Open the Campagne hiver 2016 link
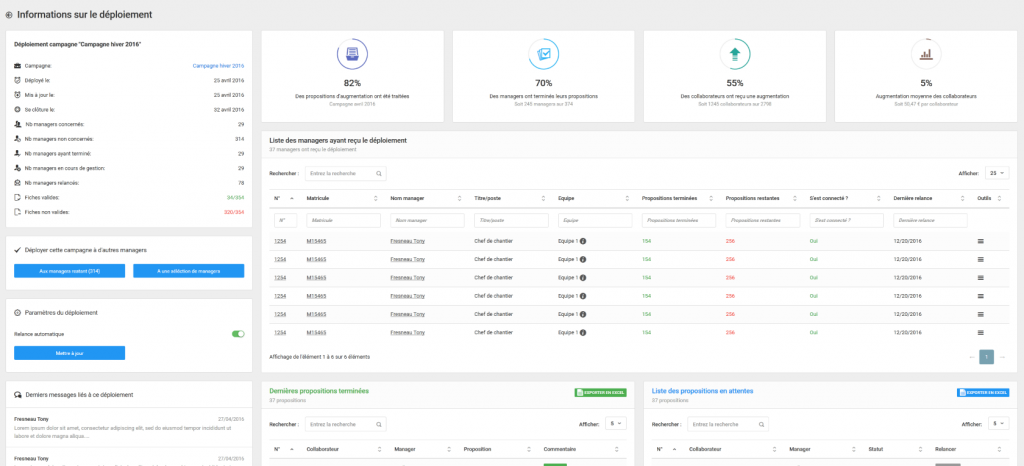The height and width of the screenshot is (466, 1024). (x=218, y=66)
